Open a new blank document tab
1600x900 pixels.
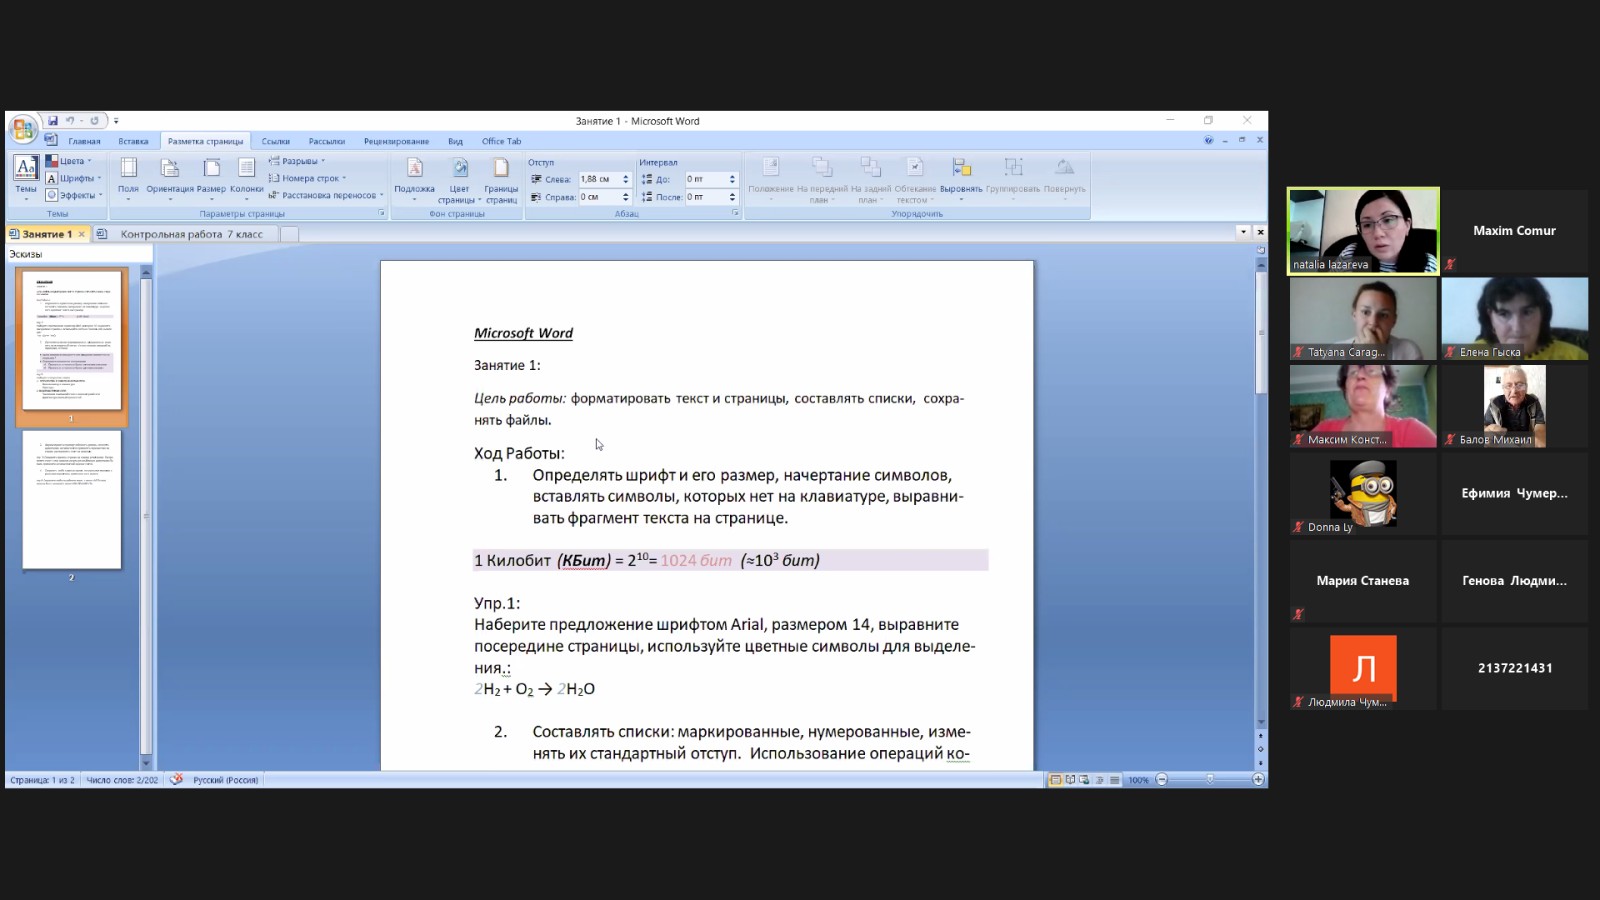click(x=289, y=234)
